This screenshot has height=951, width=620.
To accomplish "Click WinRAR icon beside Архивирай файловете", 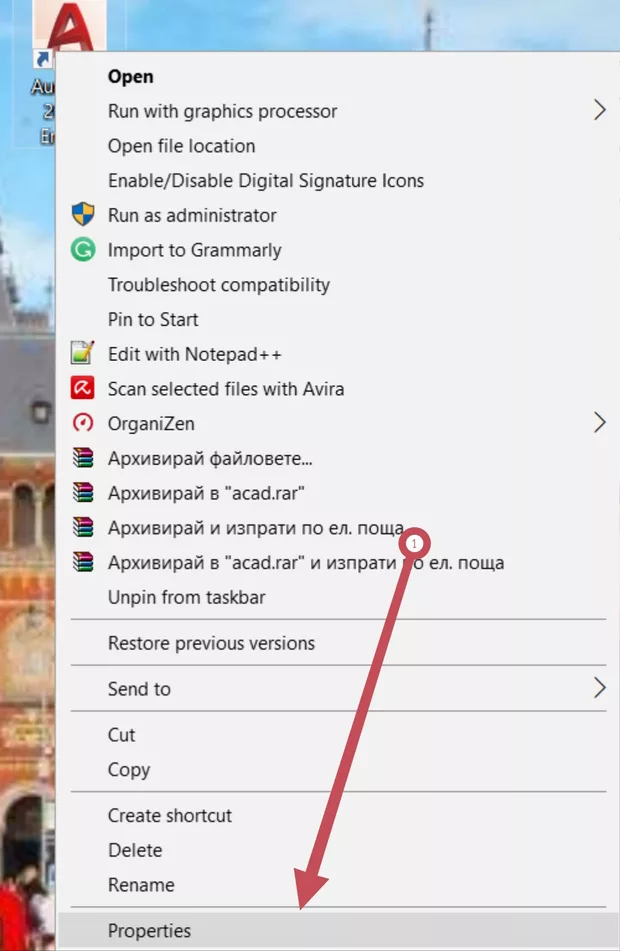I will click(83, 457).
